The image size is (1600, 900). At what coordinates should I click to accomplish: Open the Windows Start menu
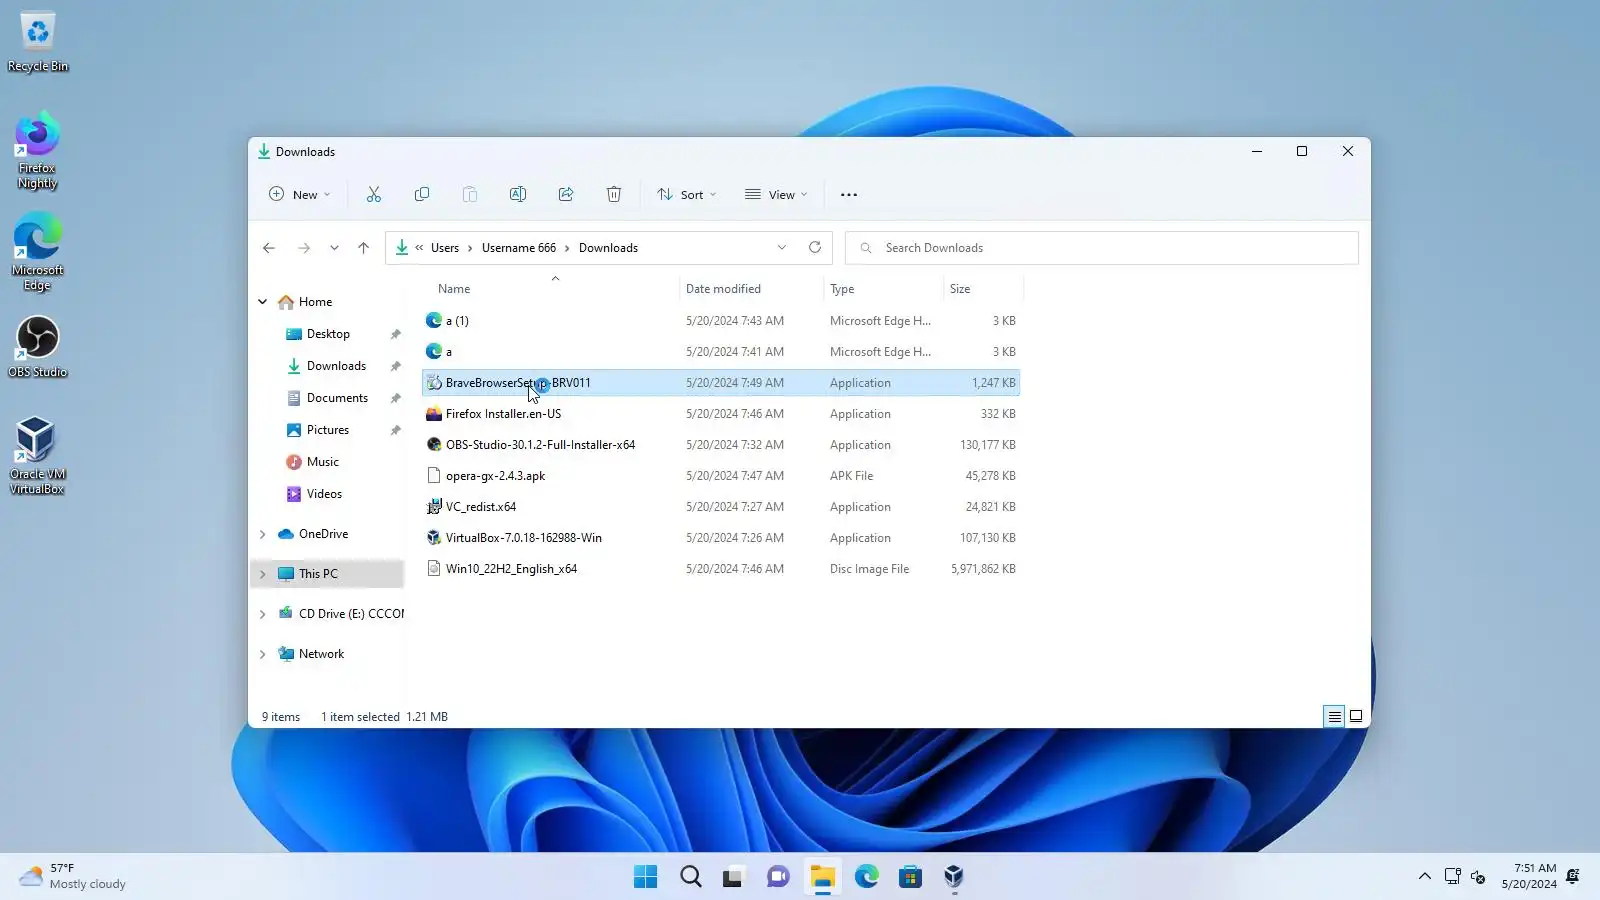[x=646, y=877]
